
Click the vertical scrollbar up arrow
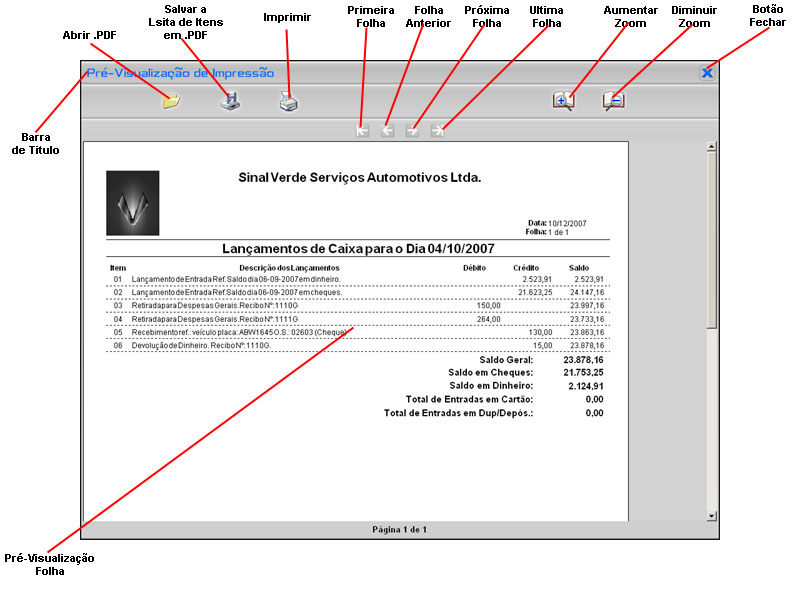pos(712,147)
